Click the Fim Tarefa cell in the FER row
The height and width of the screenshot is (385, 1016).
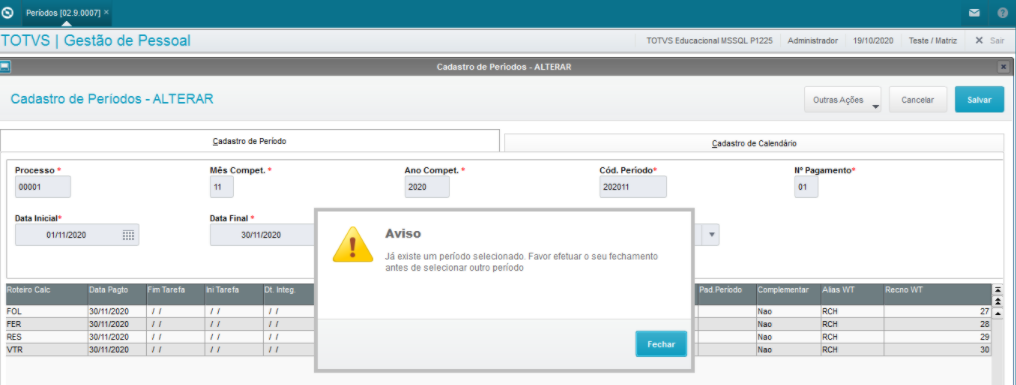point(175,323)
